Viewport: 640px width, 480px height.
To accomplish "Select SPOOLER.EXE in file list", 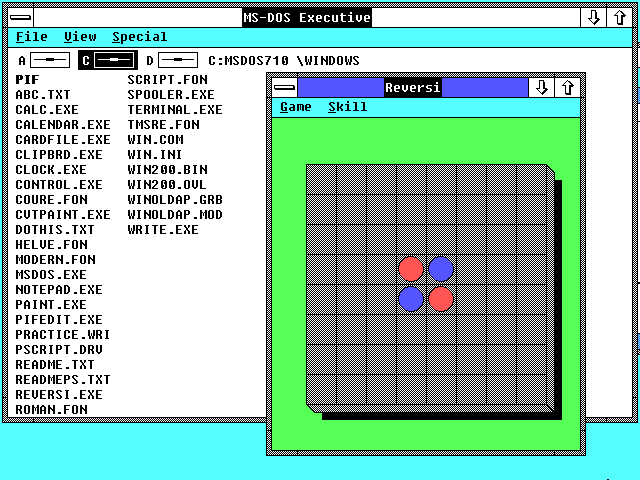I will coord(171,95).
